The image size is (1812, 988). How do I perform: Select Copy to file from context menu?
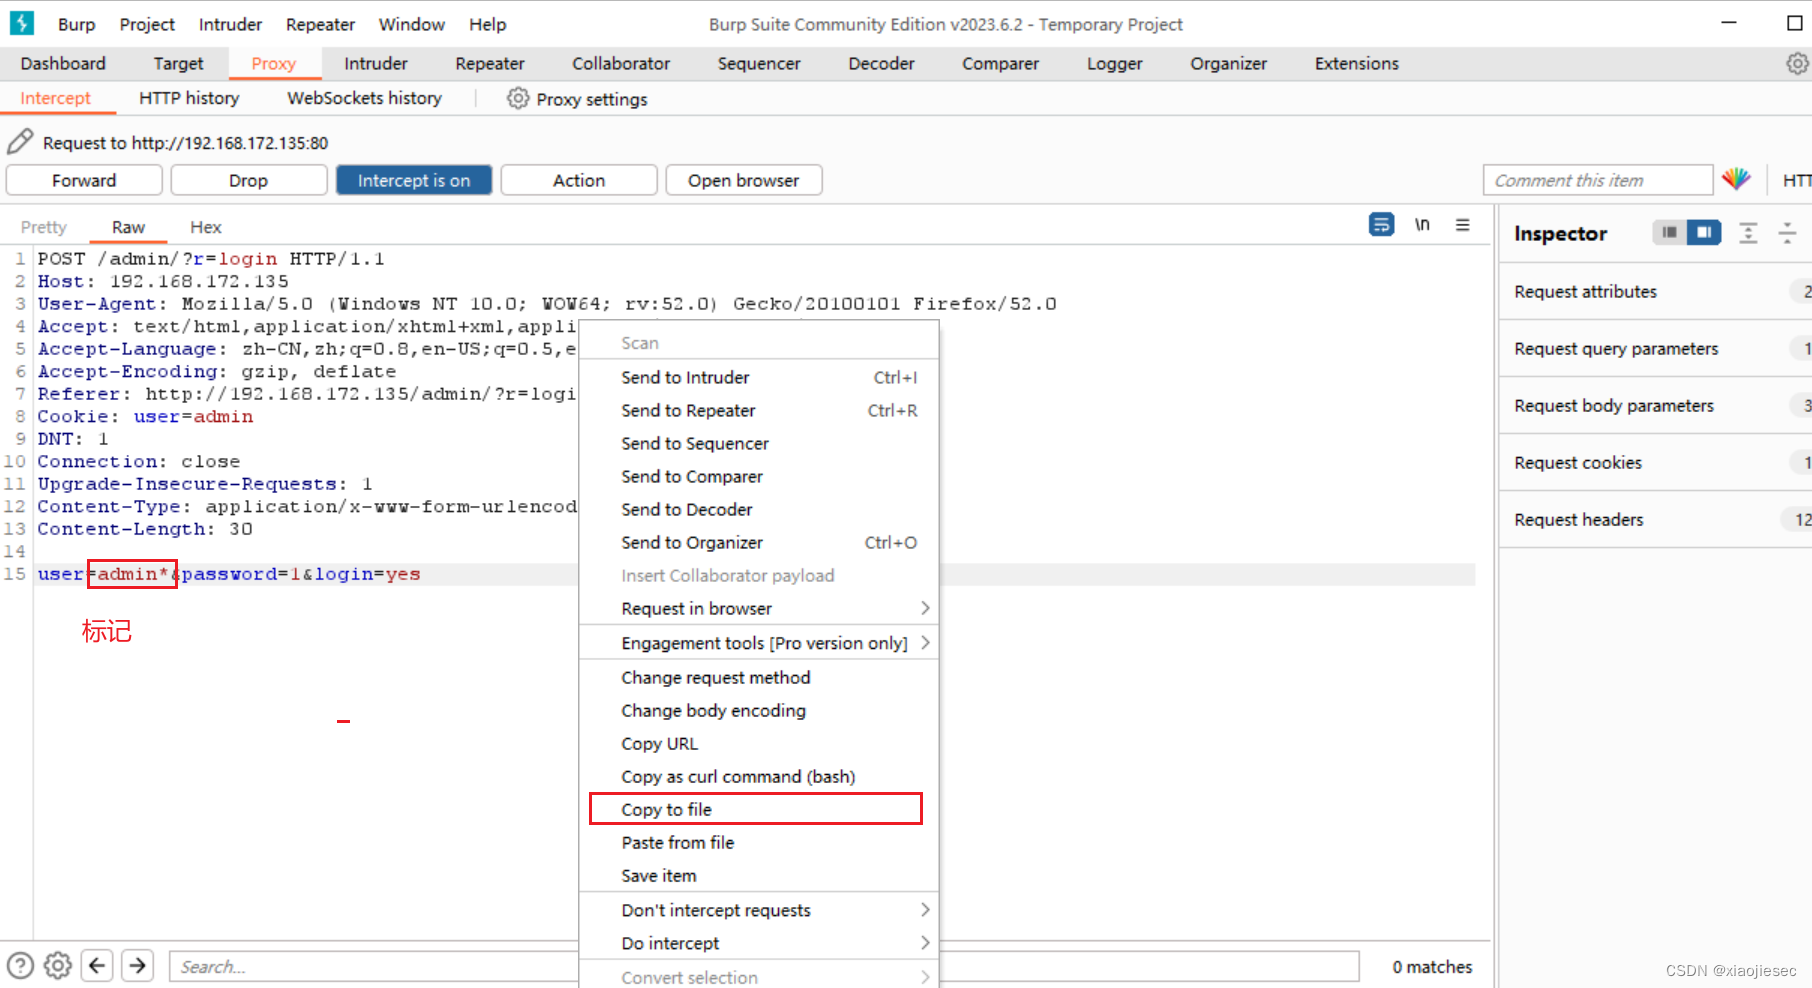point(666,809)
